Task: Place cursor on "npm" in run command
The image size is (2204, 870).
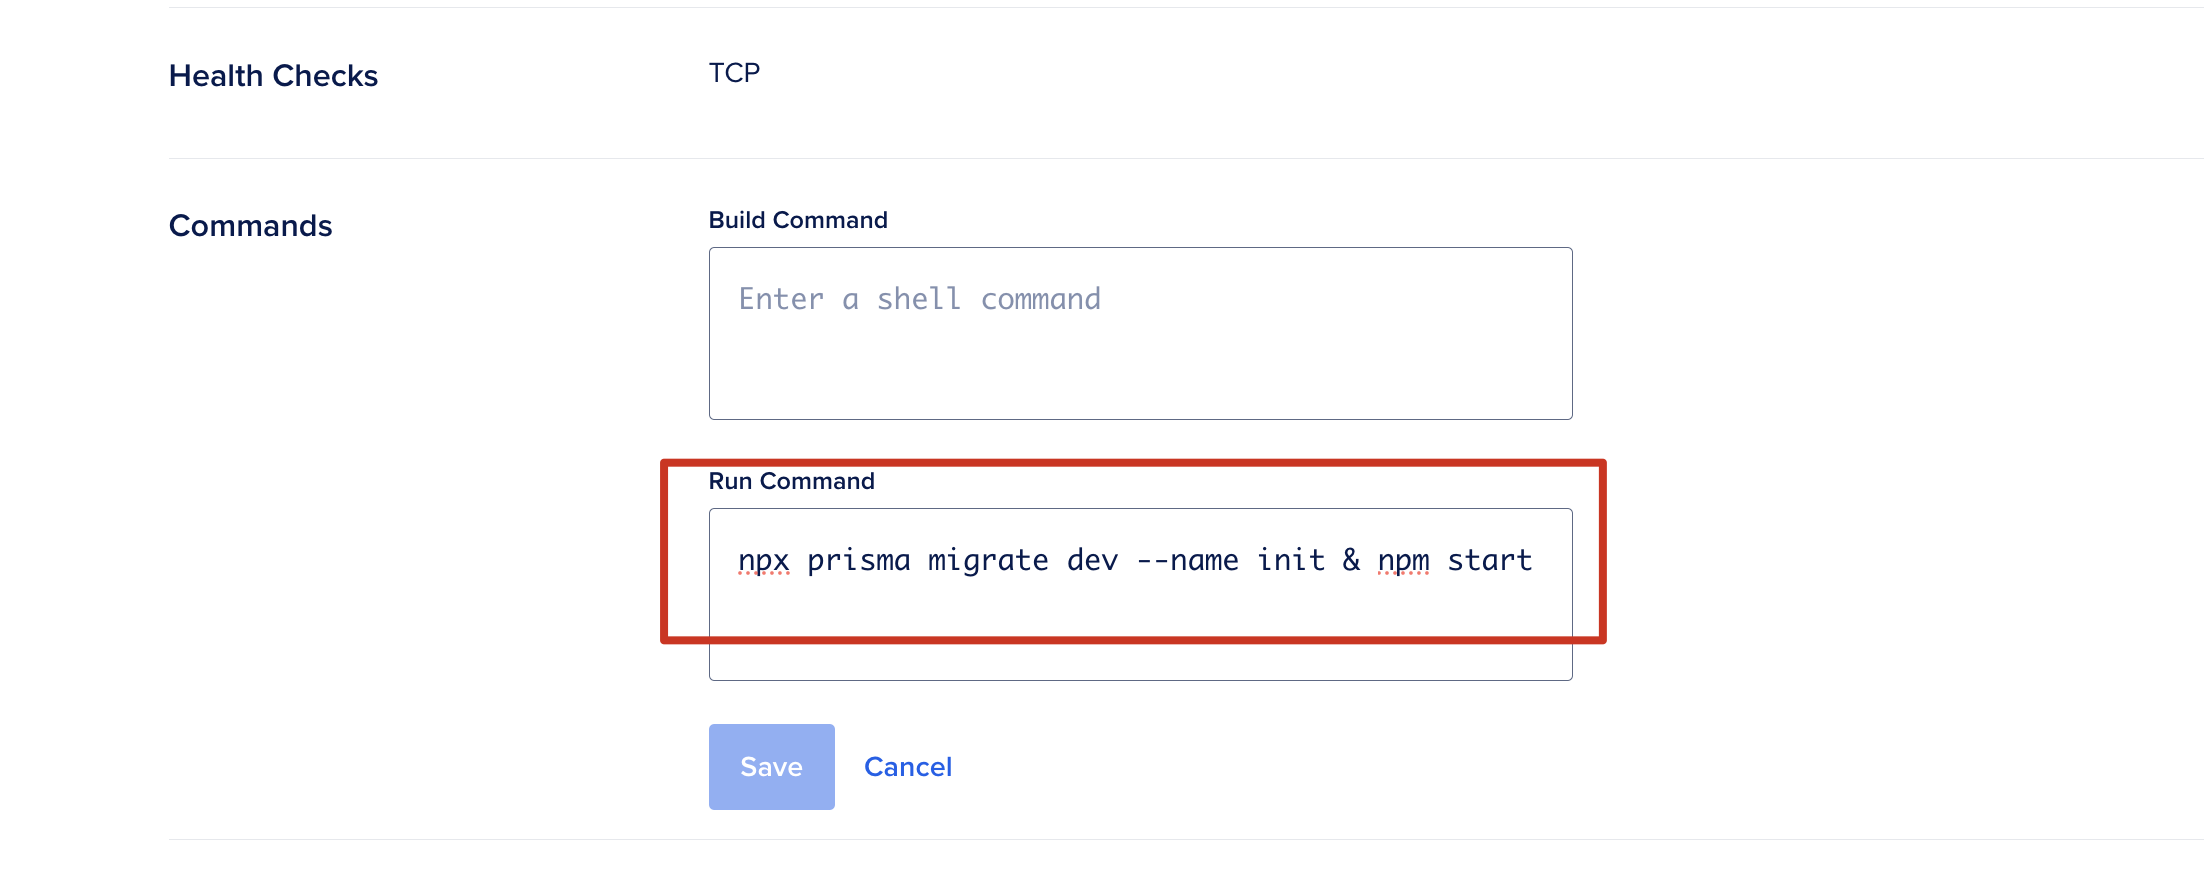Action: (x=1403, y=561)
